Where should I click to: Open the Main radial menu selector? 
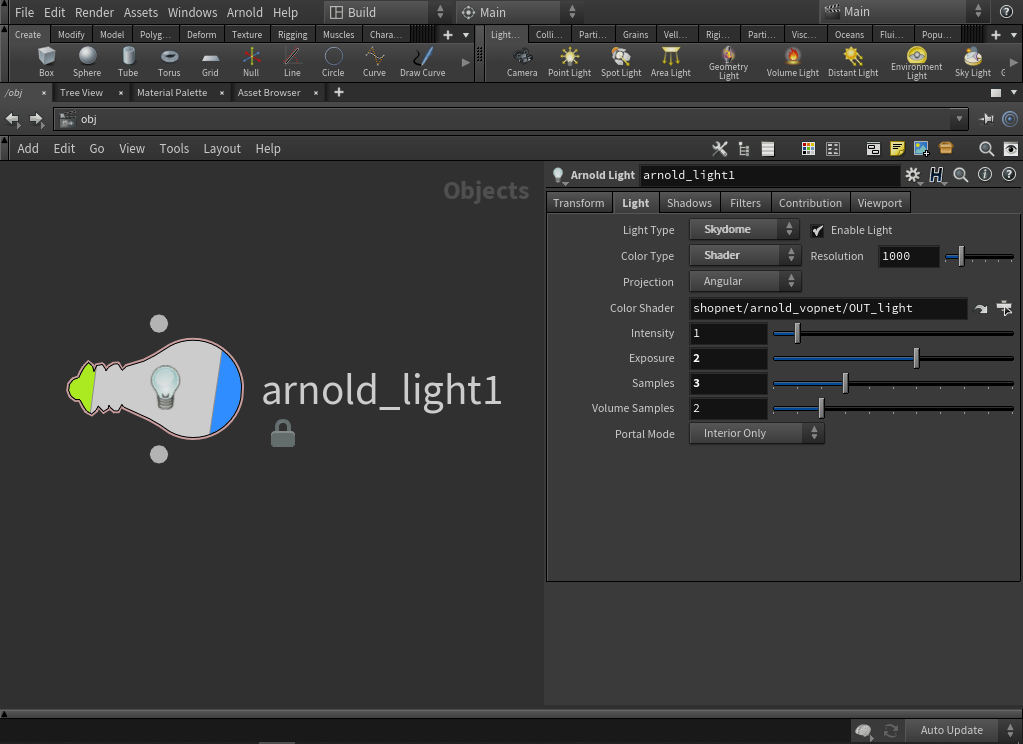tap(518, 12)
